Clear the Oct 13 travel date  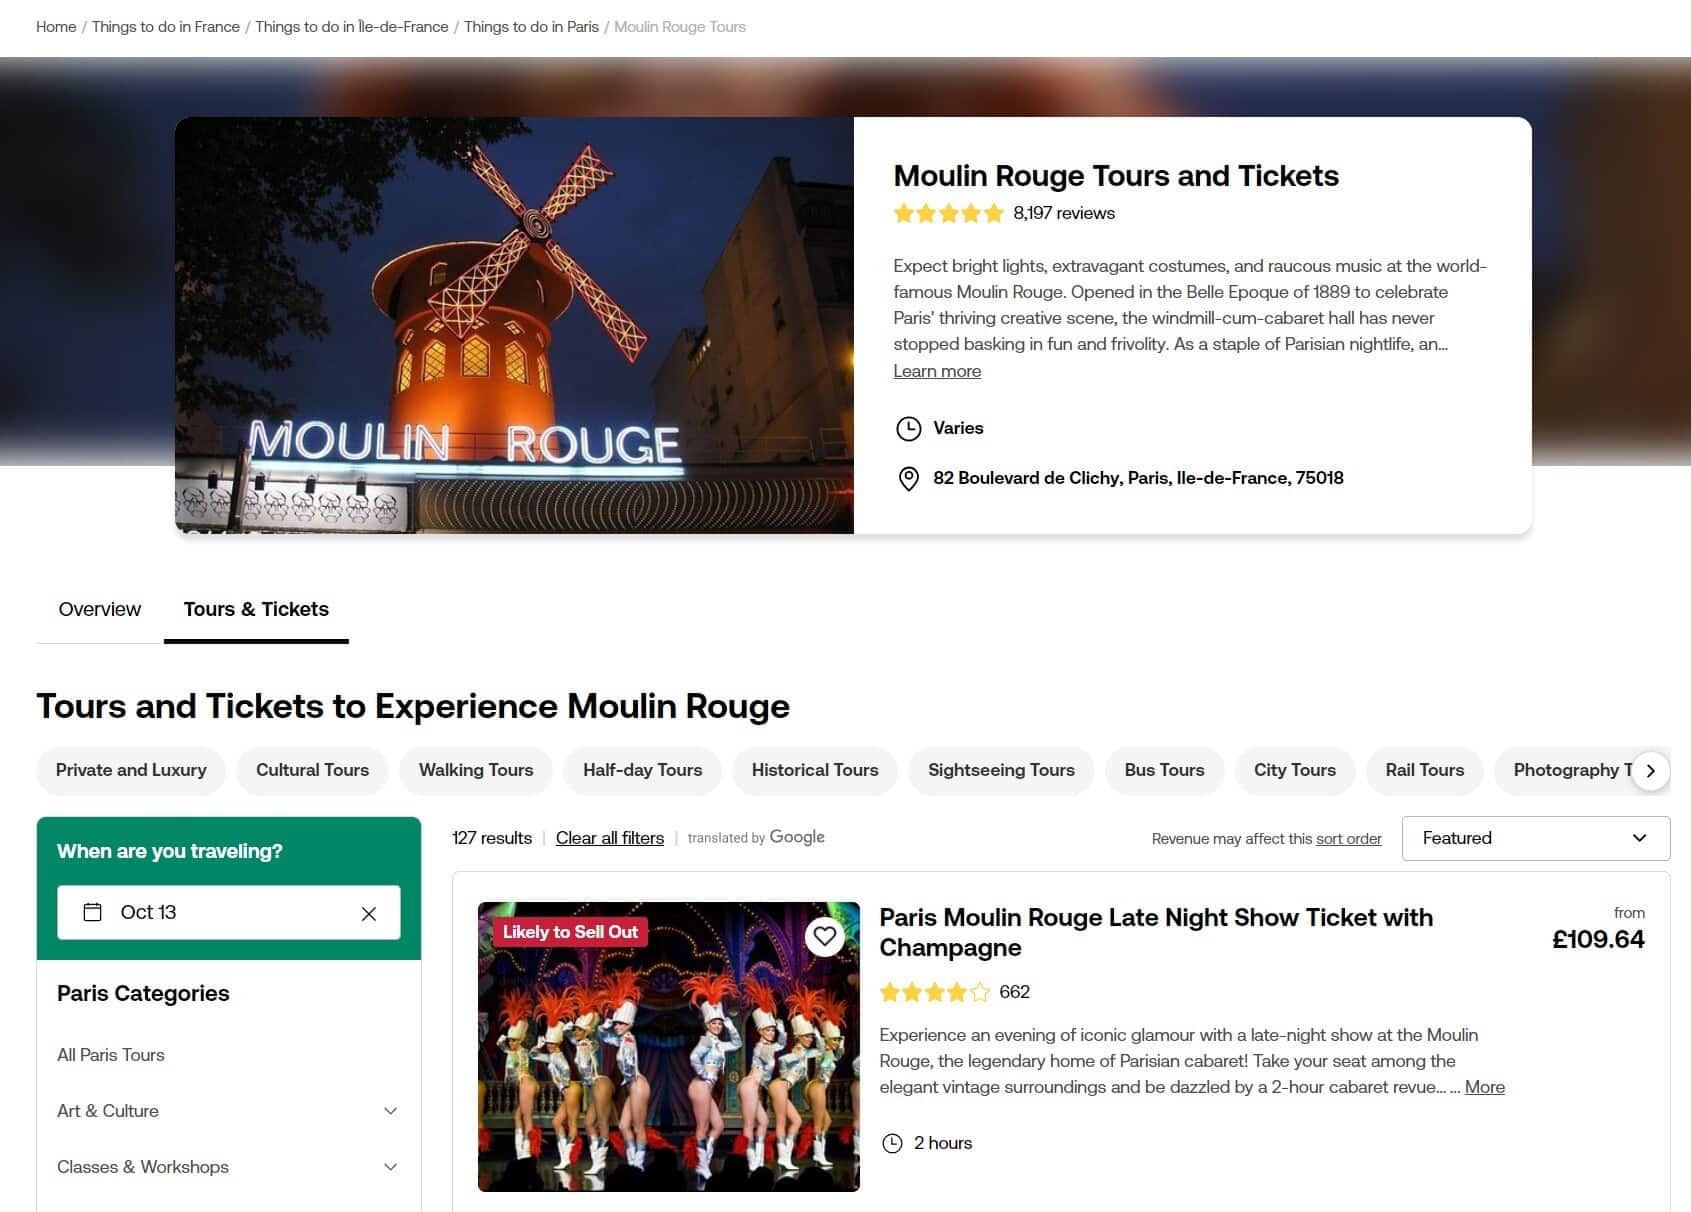tap(369, 913)
